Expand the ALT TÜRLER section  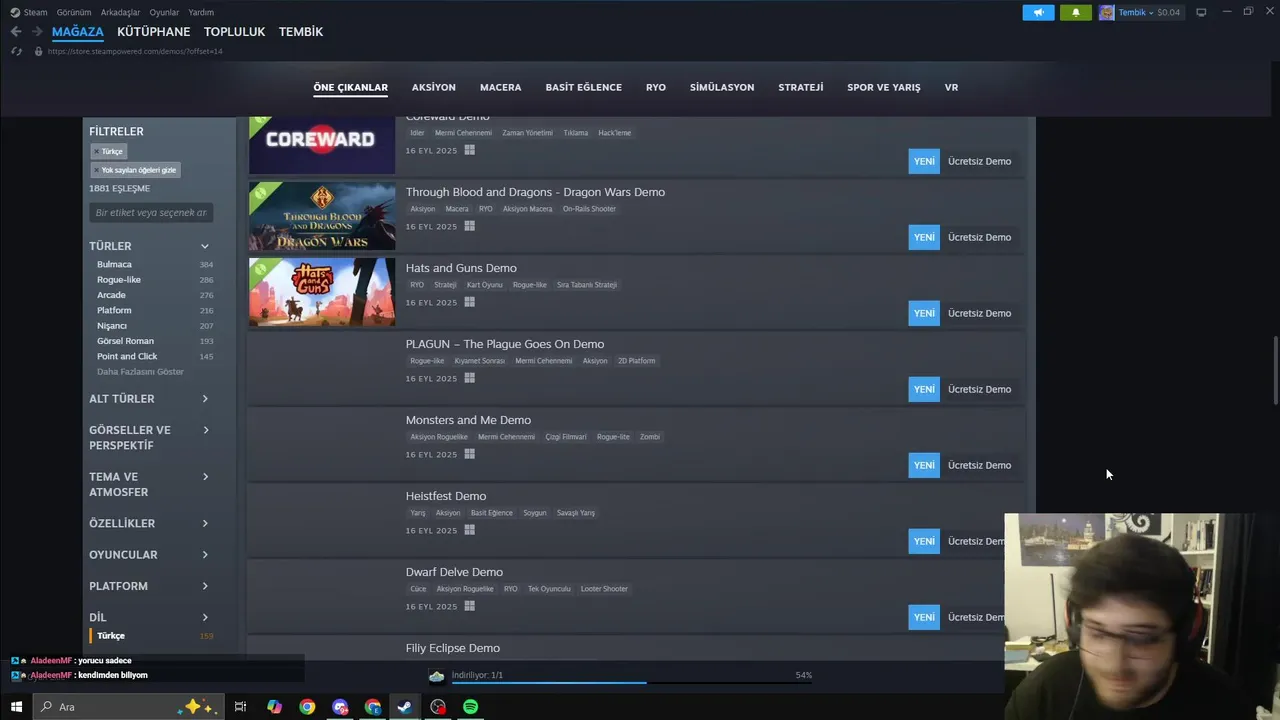[x=150, y=399]
